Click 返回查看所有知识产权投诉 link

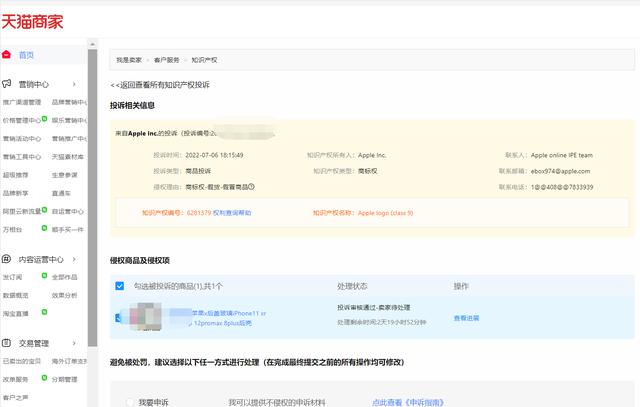pos(160,85)
